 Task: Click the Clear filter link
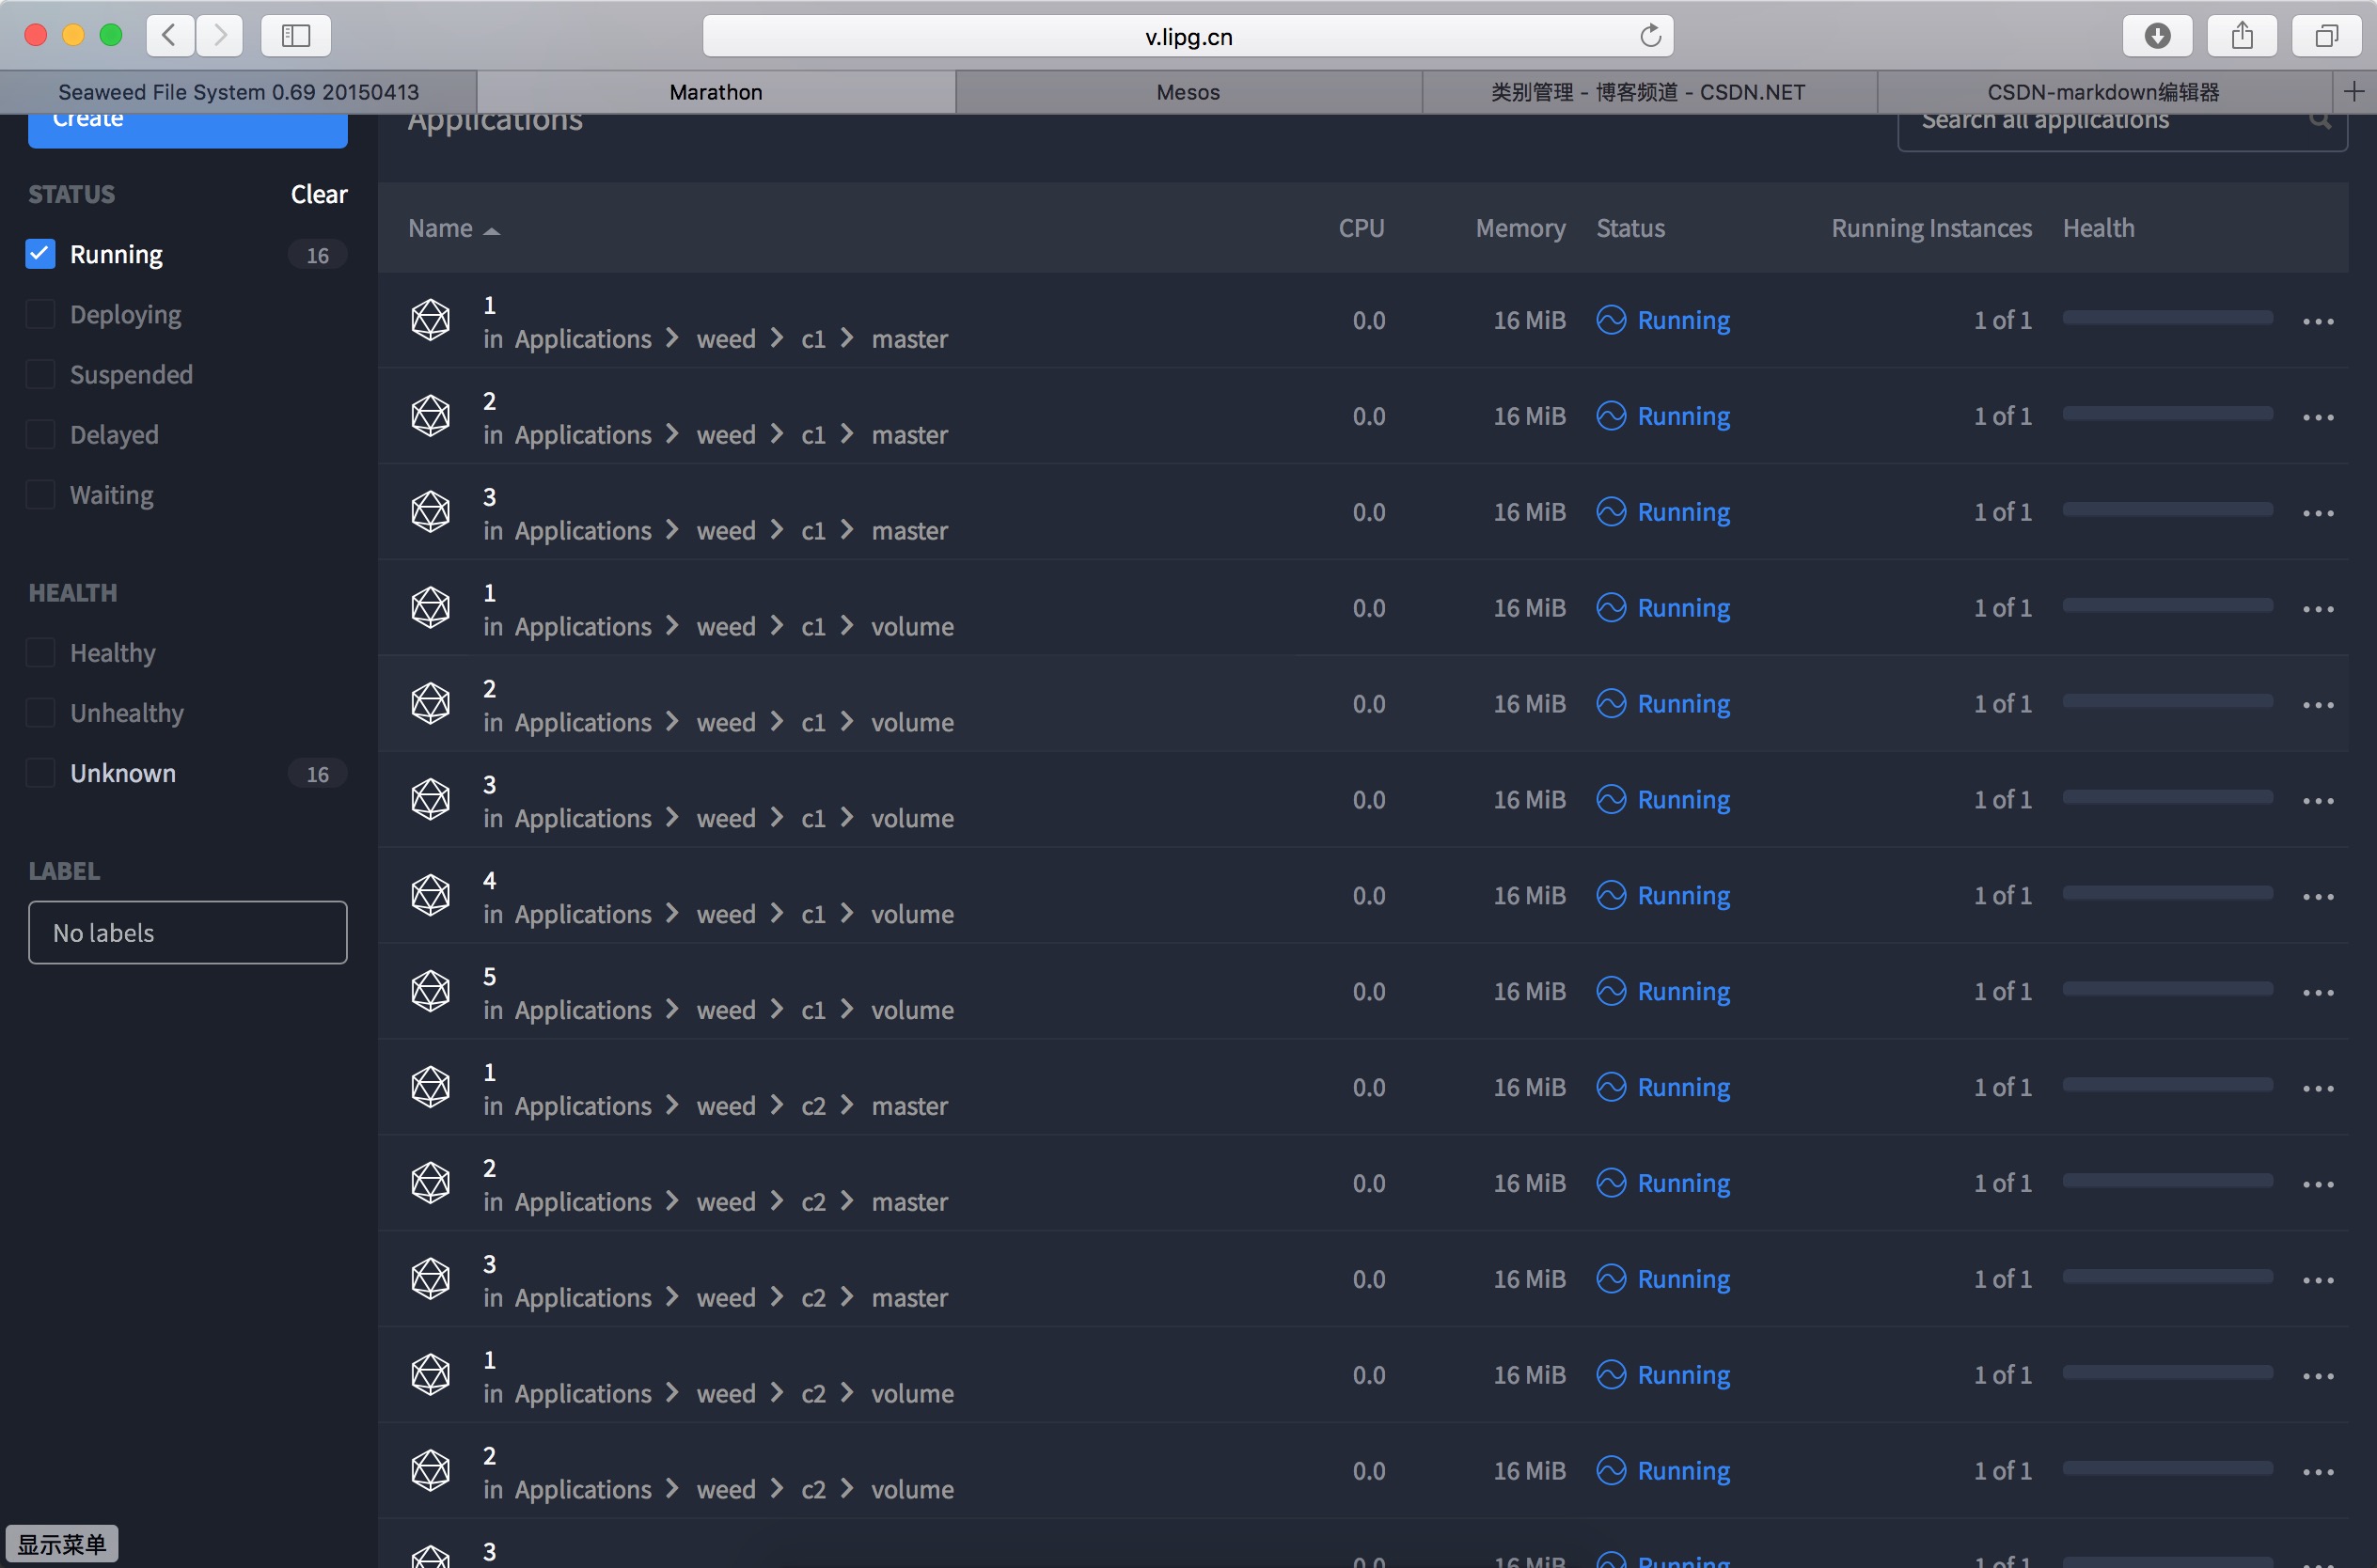[x=319, y=194]
